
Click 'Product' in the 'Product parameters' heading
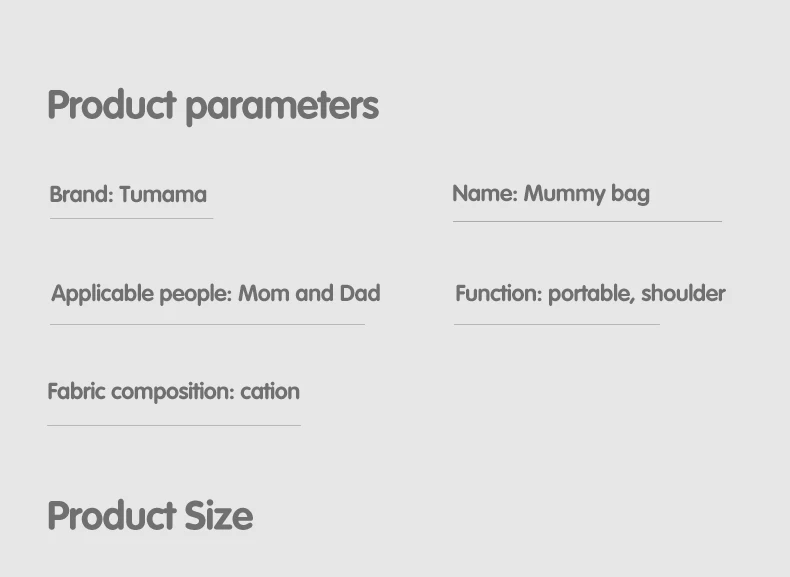[112, 104]
